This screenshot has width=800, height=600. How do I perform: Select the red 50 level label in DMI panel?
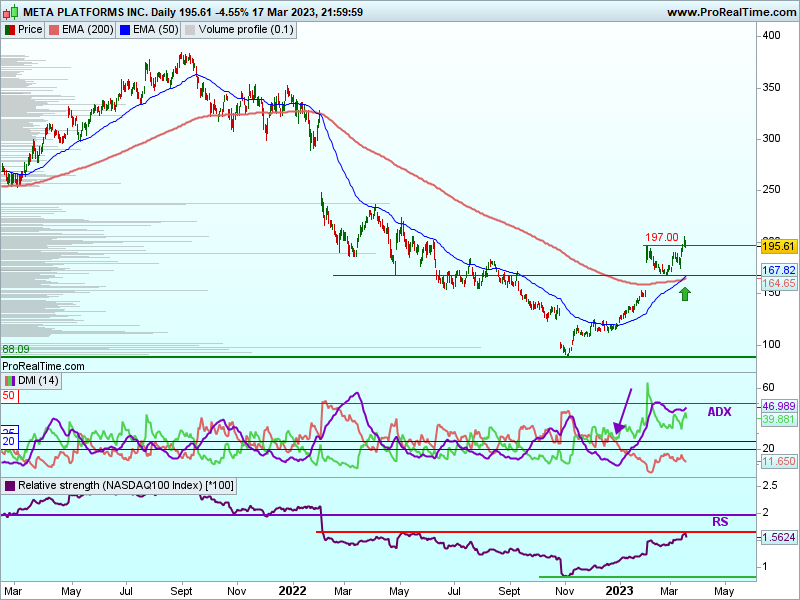tap(9, 396)
